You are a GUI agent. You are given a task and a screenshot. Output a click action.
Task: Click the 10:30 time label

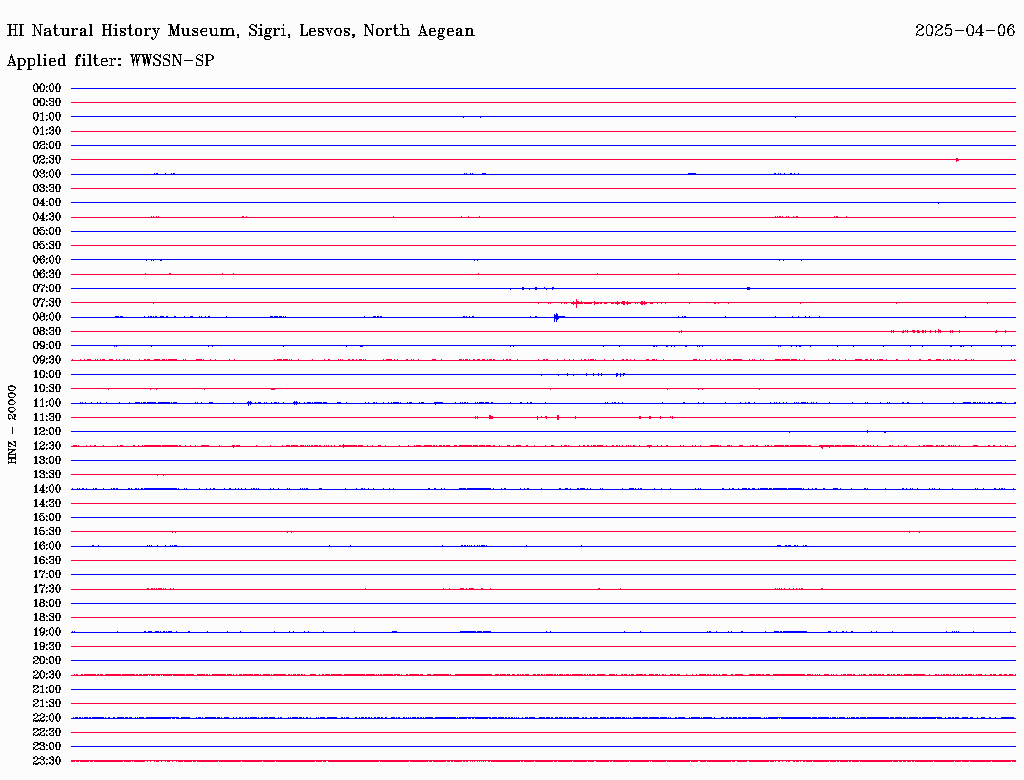[47, 389]
